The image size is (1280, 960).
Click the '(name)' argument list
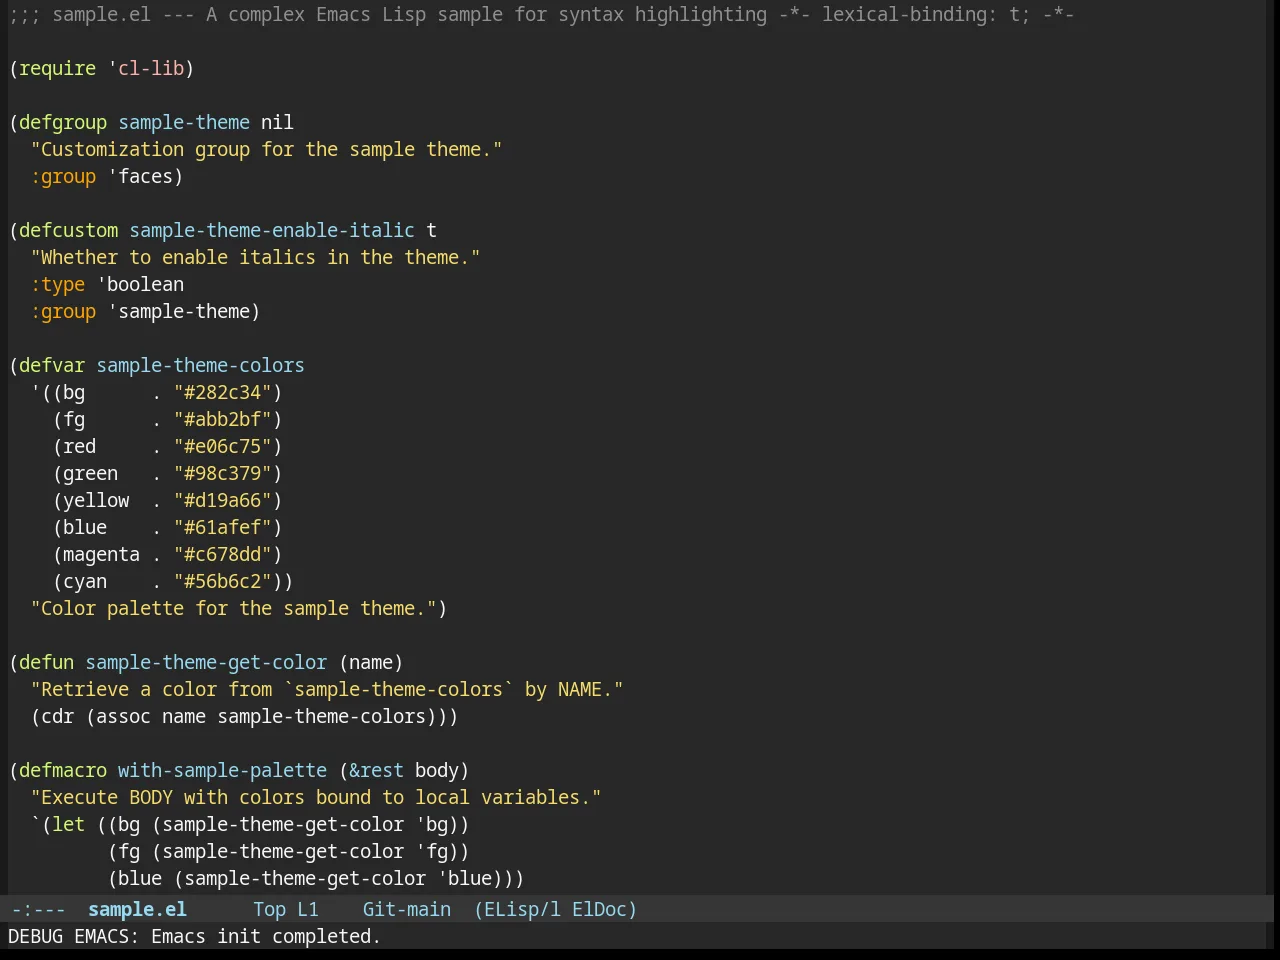(x=371, y=662)
